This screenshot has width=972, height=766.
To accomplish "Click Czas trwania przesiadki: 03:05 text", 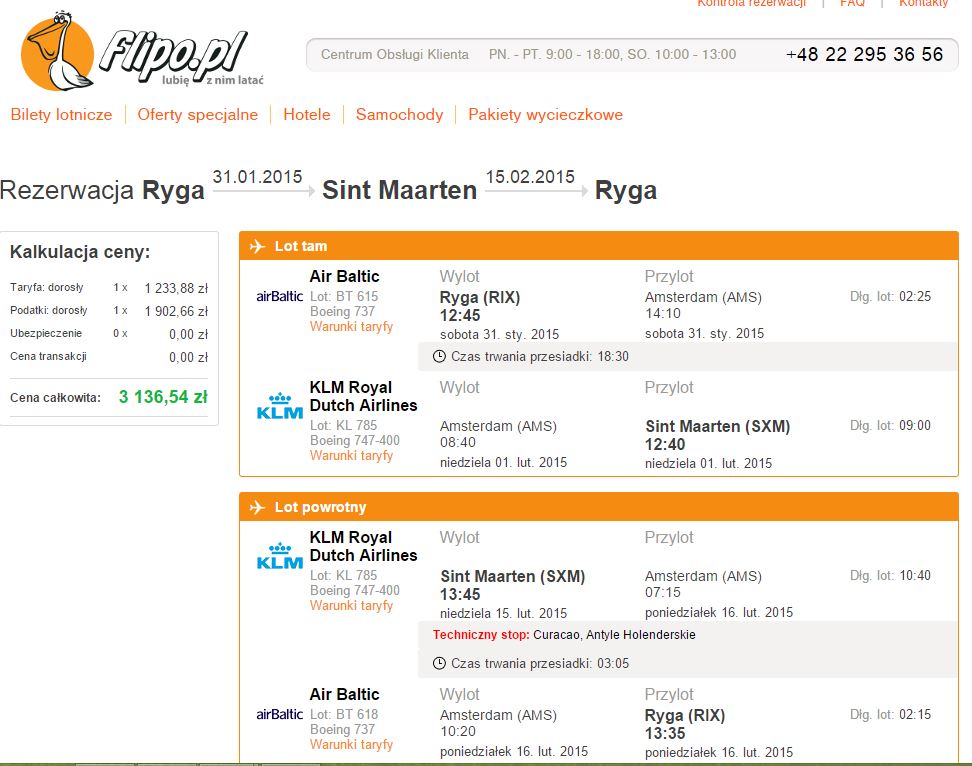I will click(x=539, y=663).
